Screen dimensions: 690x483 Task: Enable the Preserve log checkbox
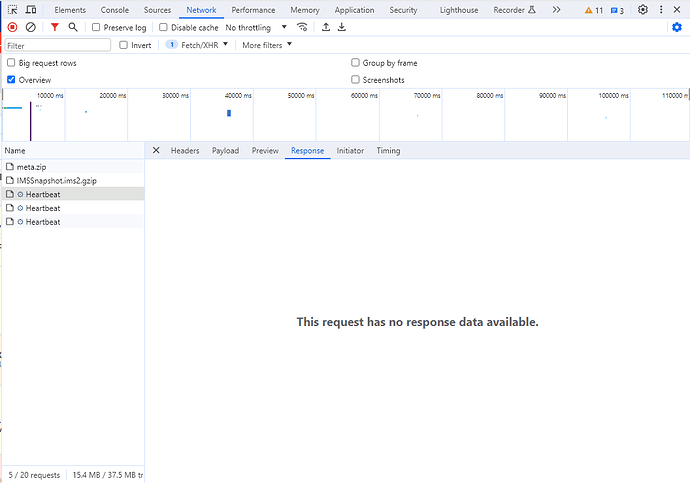tap(96, 27)
